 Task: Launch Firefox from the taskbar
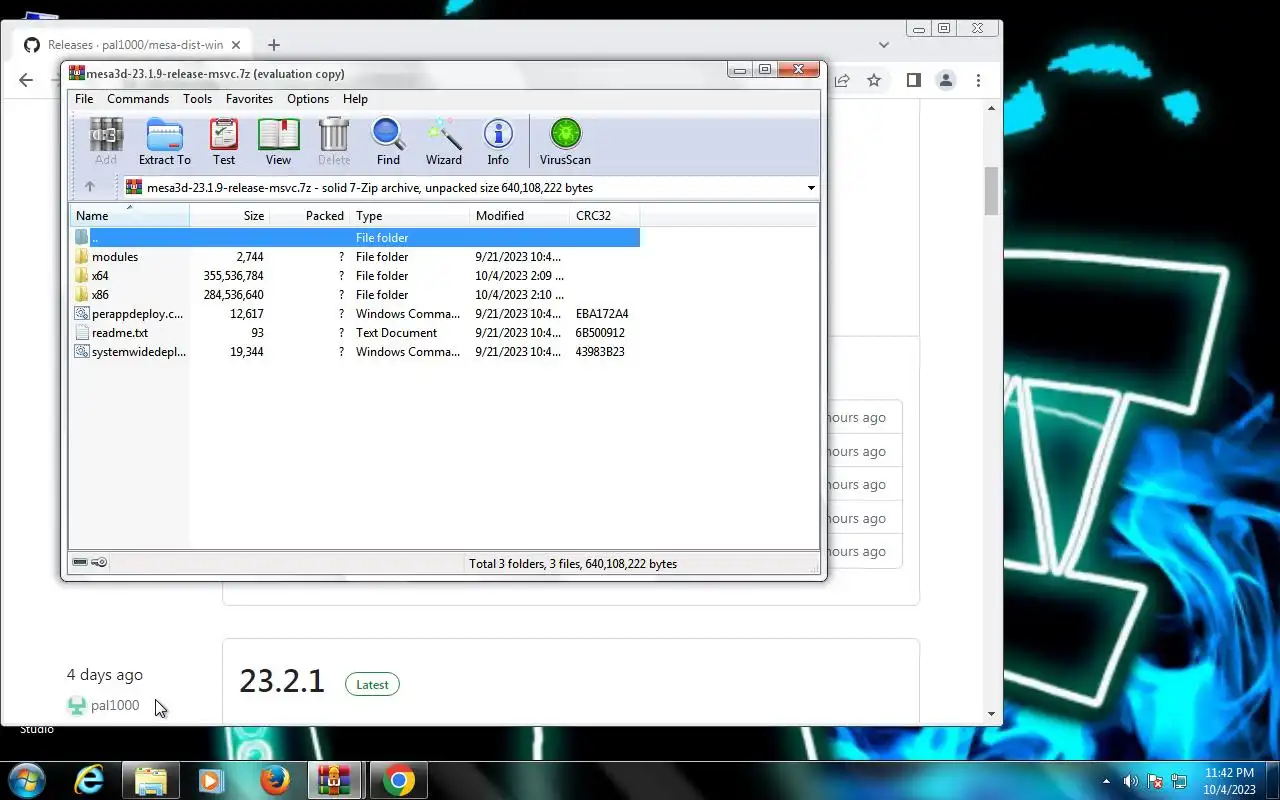pyautogui.click(x=275, y=780)
